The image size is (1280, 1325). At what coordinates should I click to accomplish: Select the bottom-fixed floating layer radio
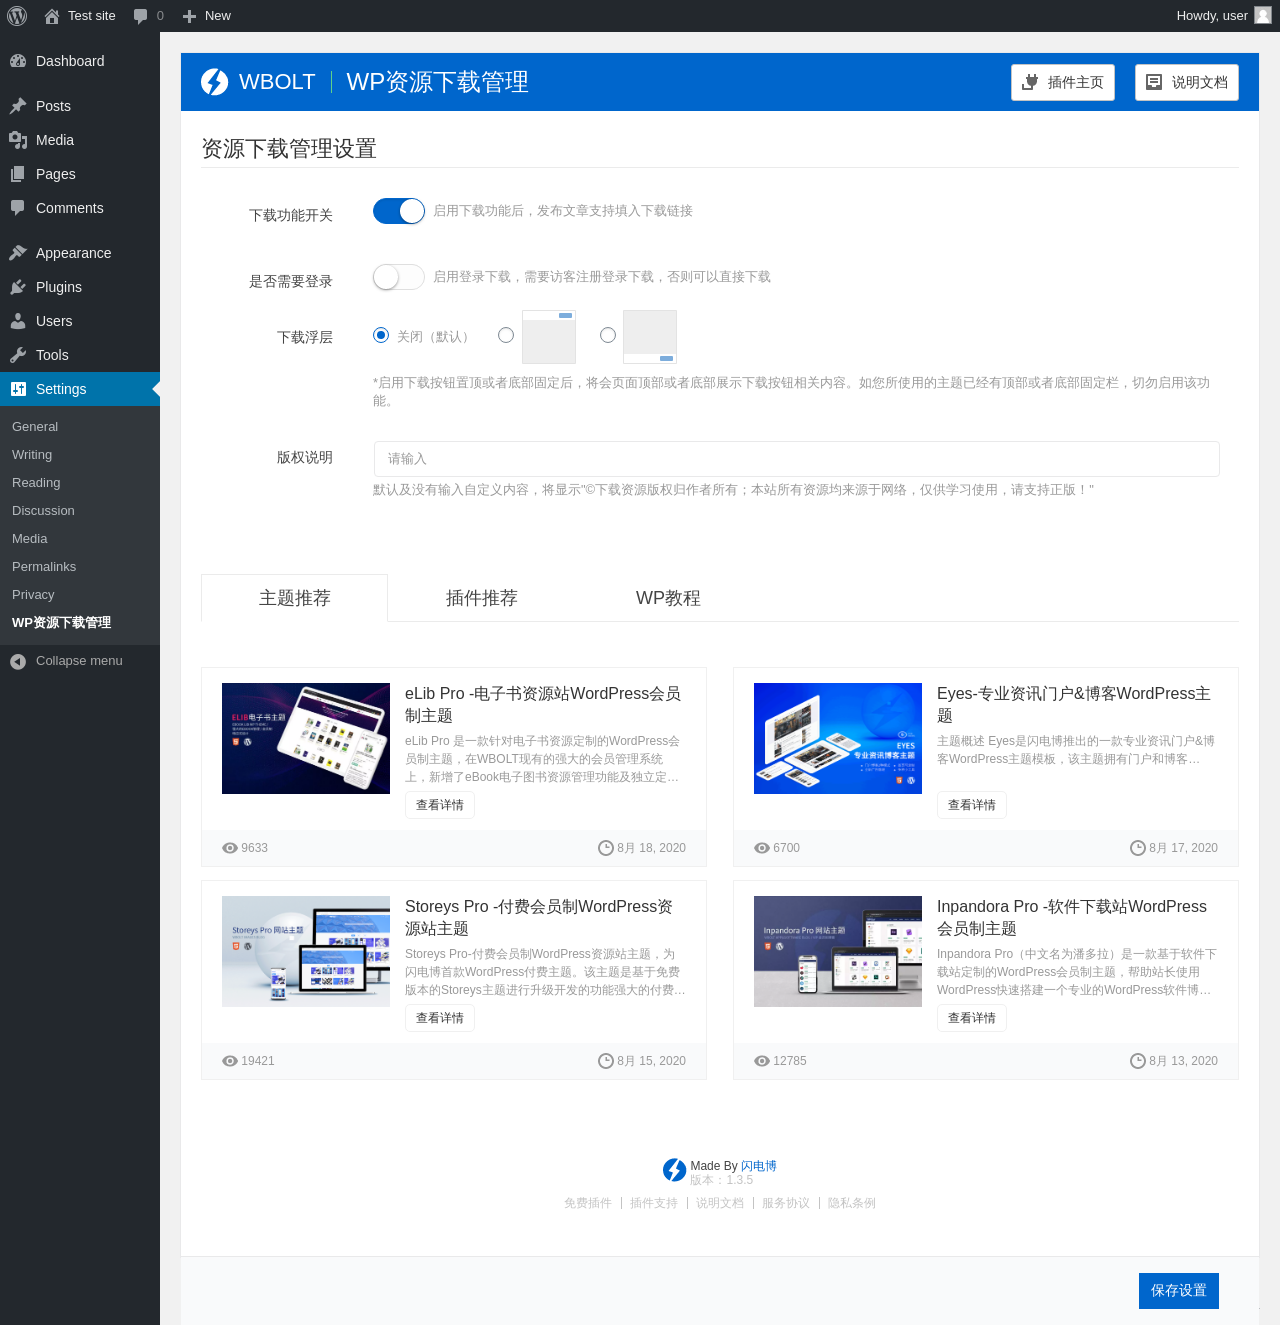(608, 335)
